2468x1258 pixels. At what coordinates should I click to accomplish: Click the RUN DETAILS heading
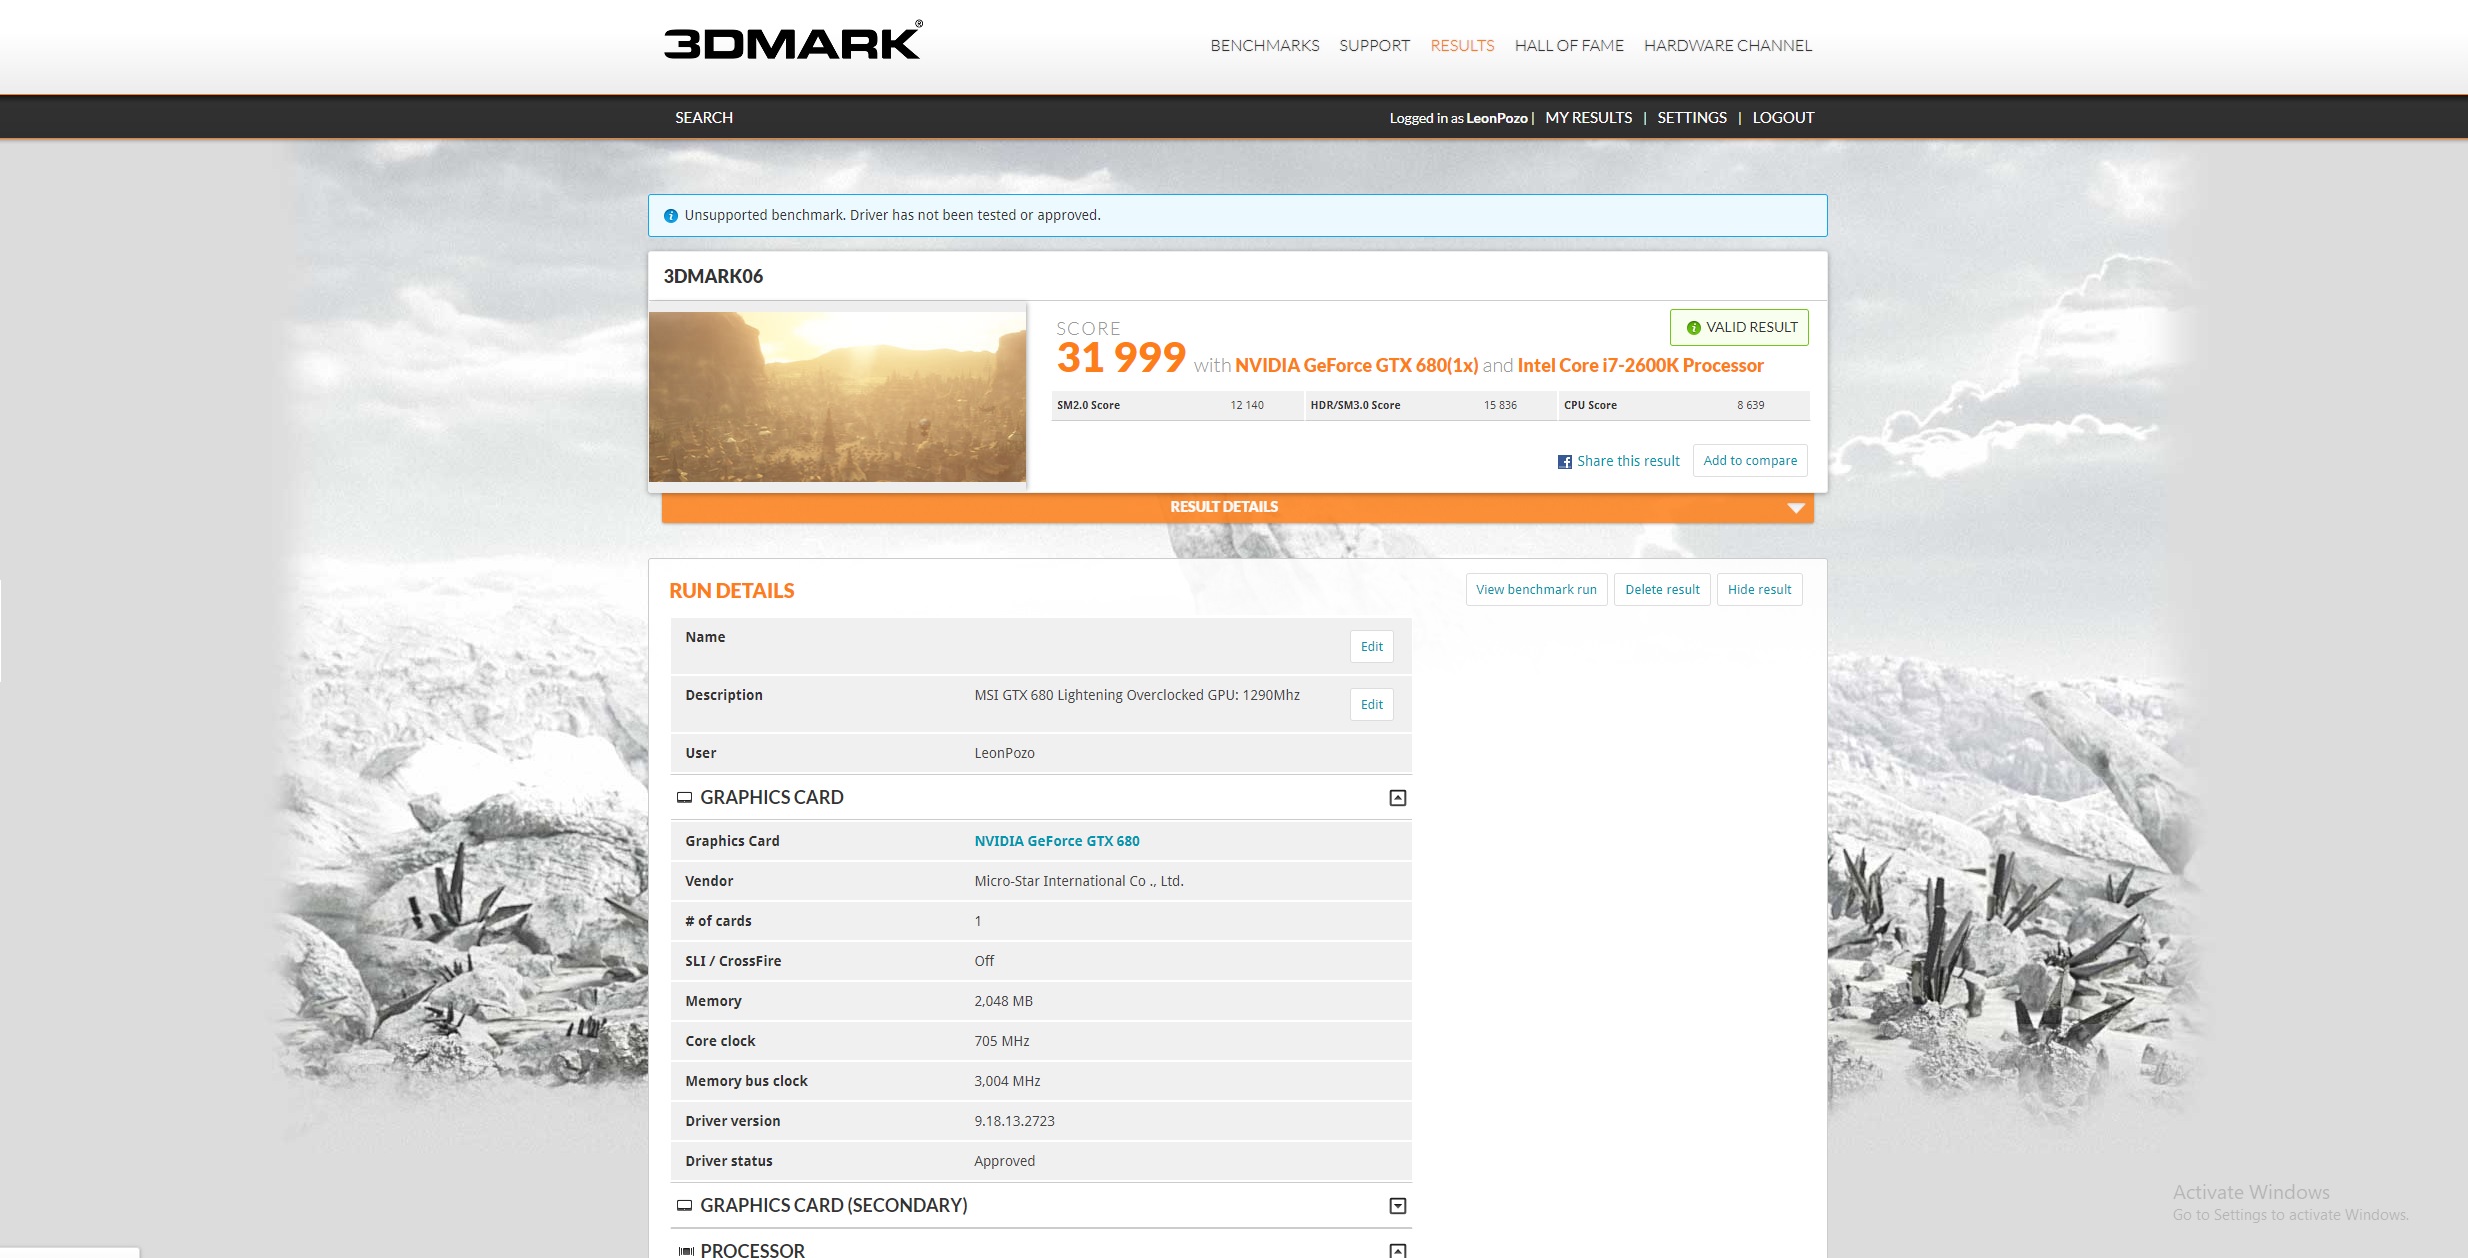(x=731, y=591)
